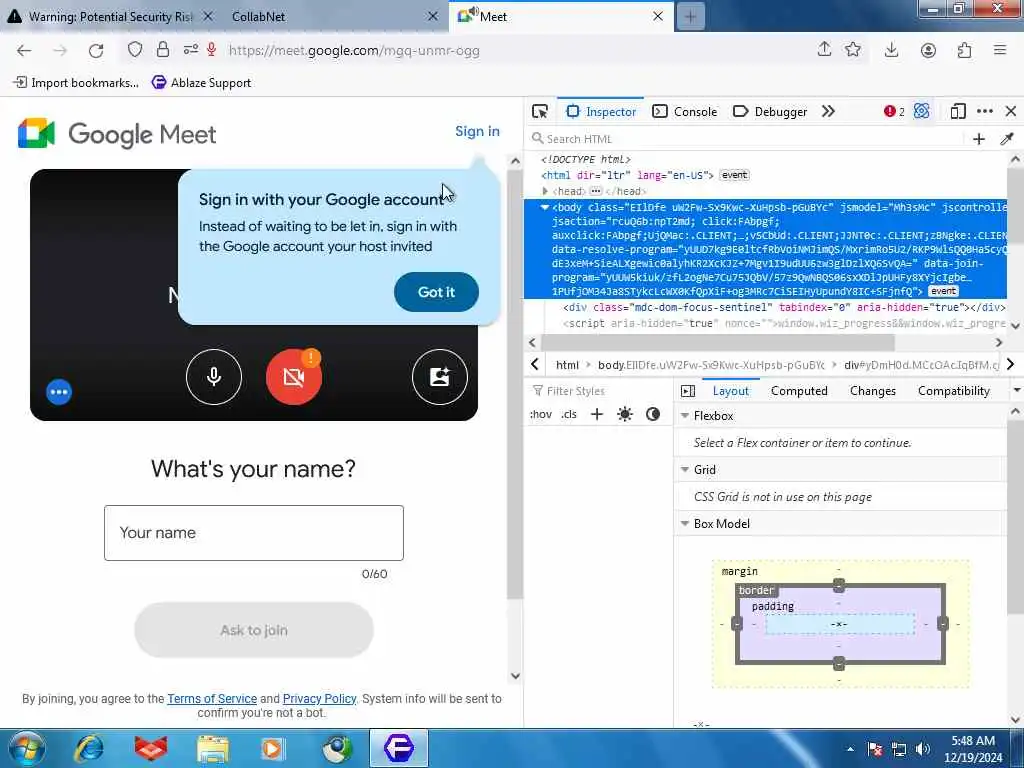Screen dimensions: 1024x768
Task: Click the Got it button
Action: pyautogui.click(x=436, y=292)
